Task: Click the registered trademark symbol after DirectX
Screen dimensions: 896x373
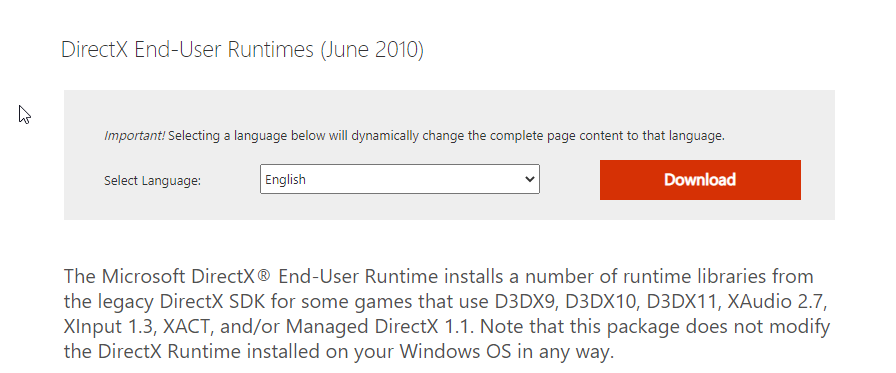Action: [263, 276]
